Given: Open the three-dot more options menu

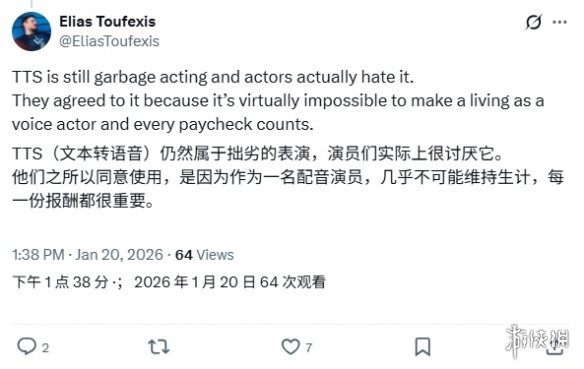Looking at the screenshot, I should point(559,22).
